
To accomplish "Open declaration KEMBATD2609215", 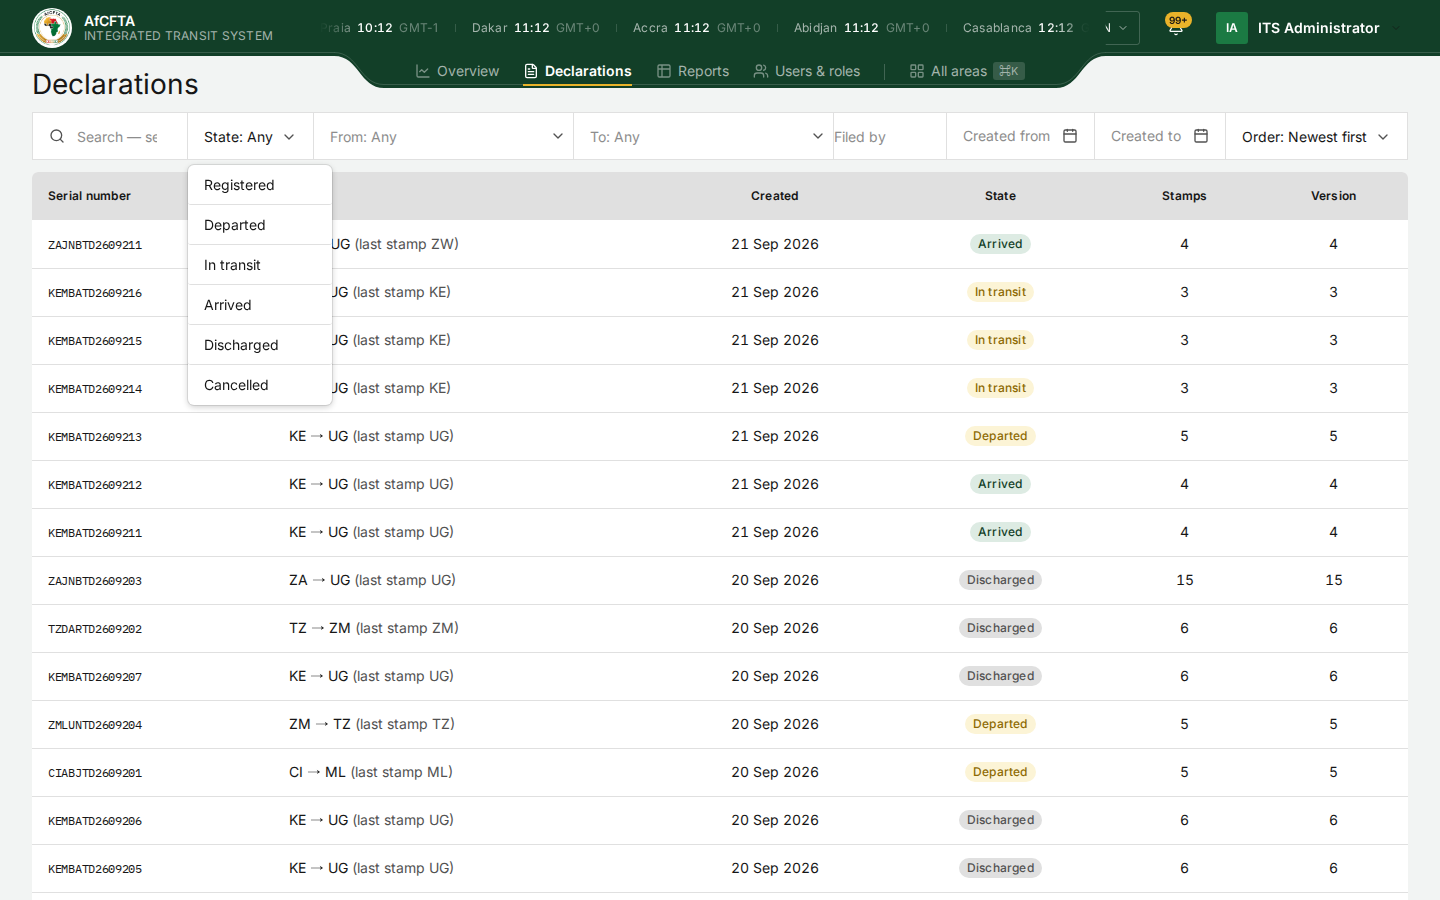I will click(x=95, y=341).
